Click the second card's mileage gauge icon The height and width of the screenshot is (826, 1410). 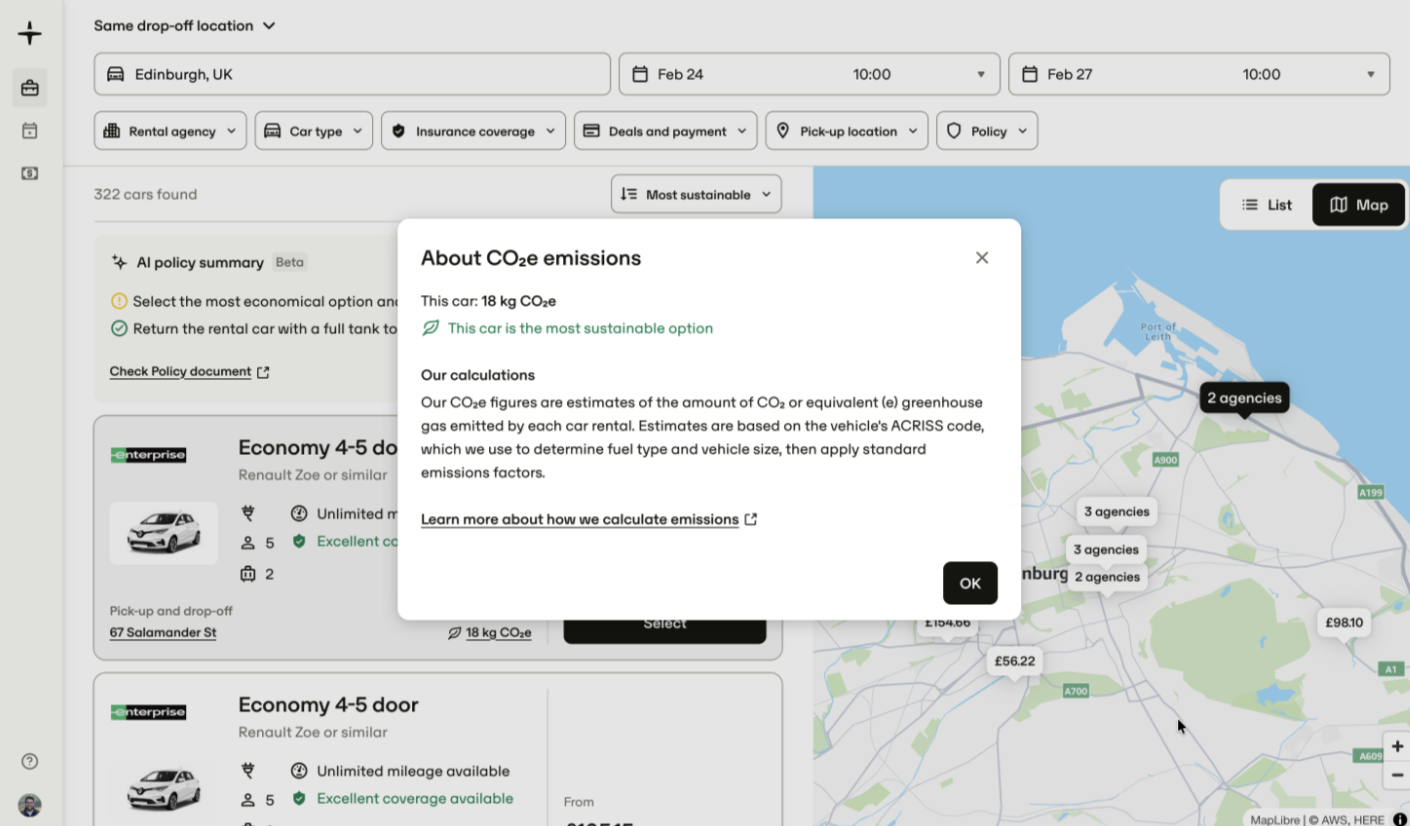tap(299, 771)
